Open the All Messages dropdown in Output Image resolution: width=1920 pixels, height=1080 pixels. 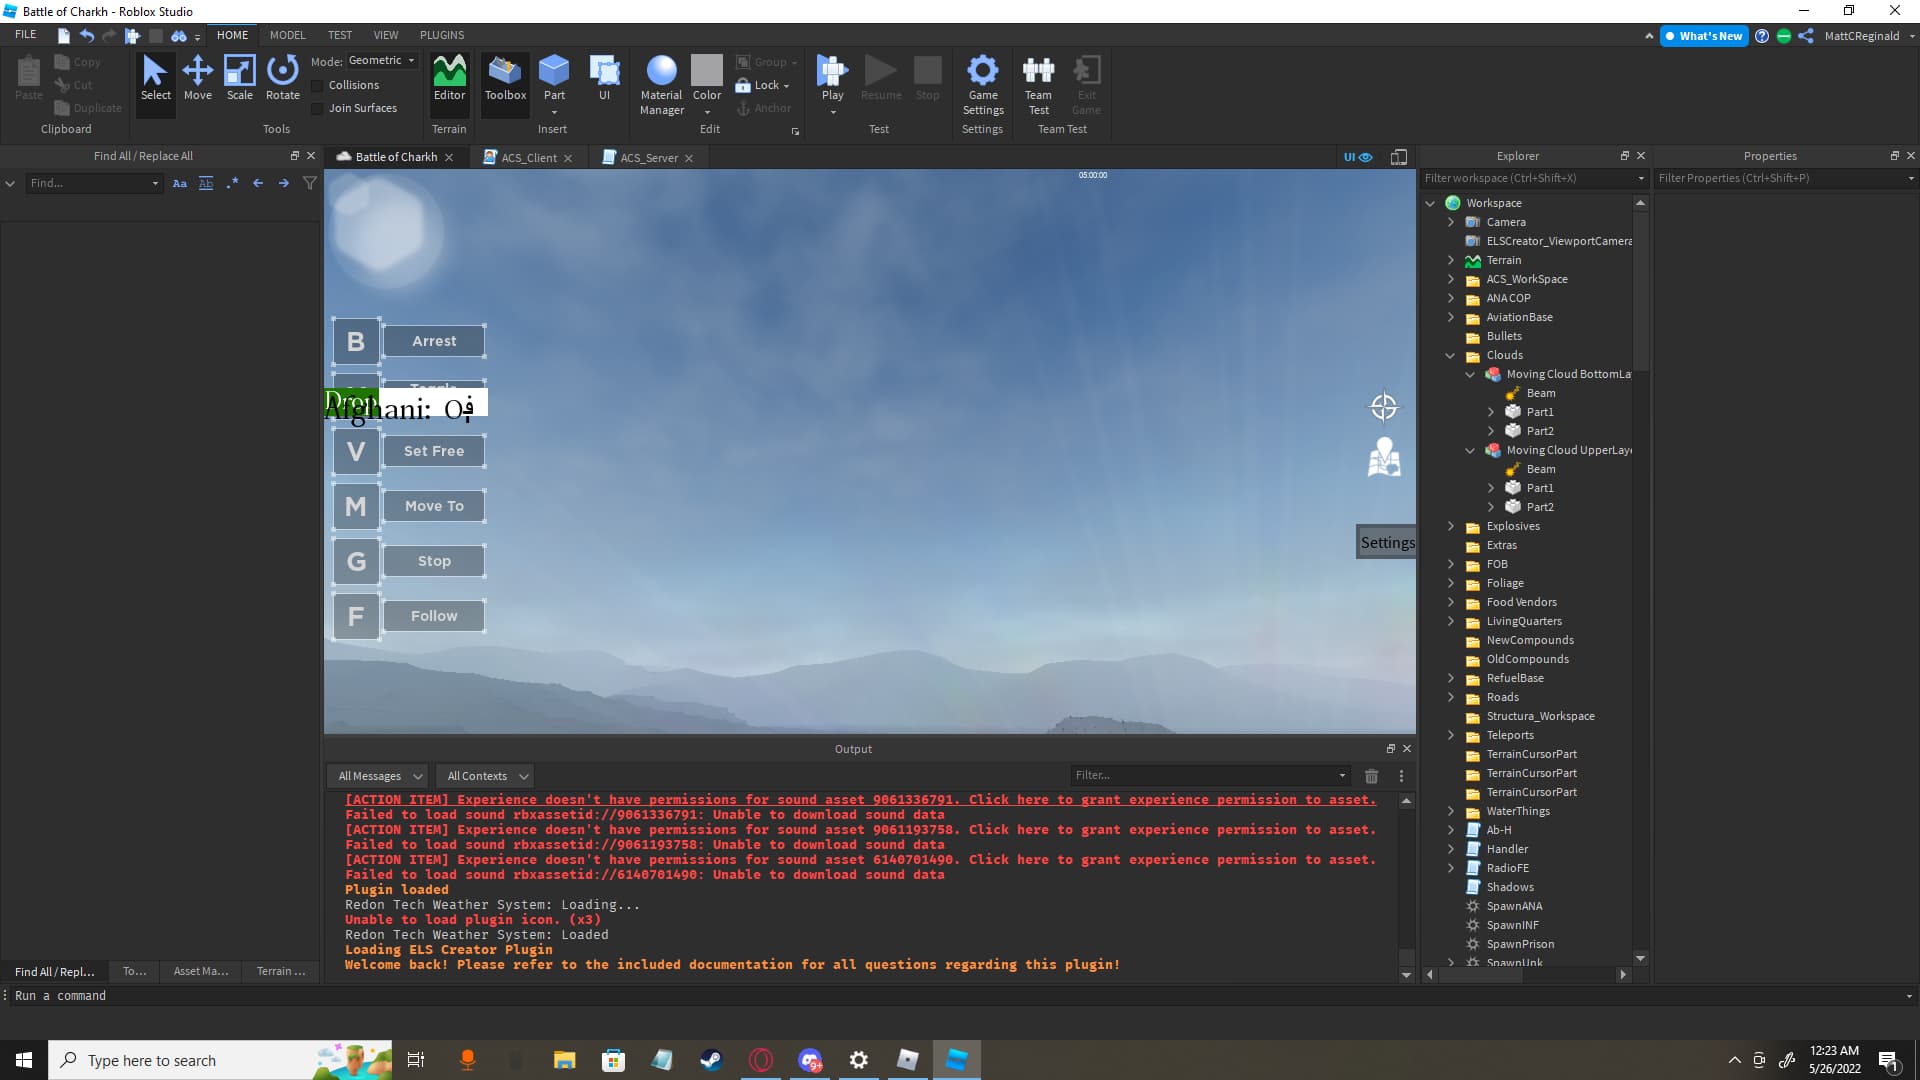[379, 776]
